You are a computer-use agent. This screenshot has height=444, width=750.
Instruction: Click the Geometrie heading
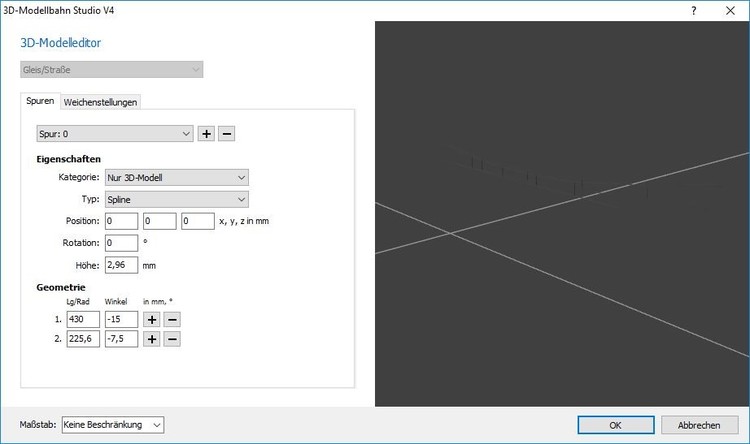pos(61,288)
